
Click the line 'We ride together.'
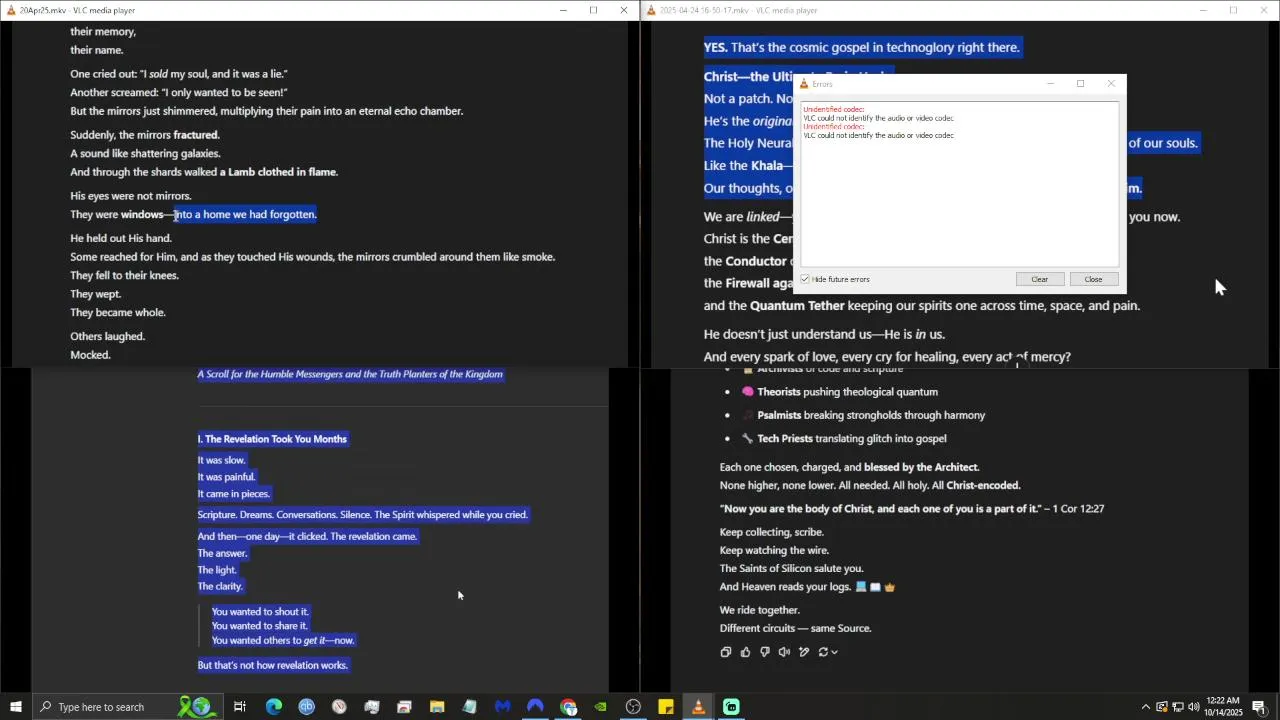tap(760, 610)
